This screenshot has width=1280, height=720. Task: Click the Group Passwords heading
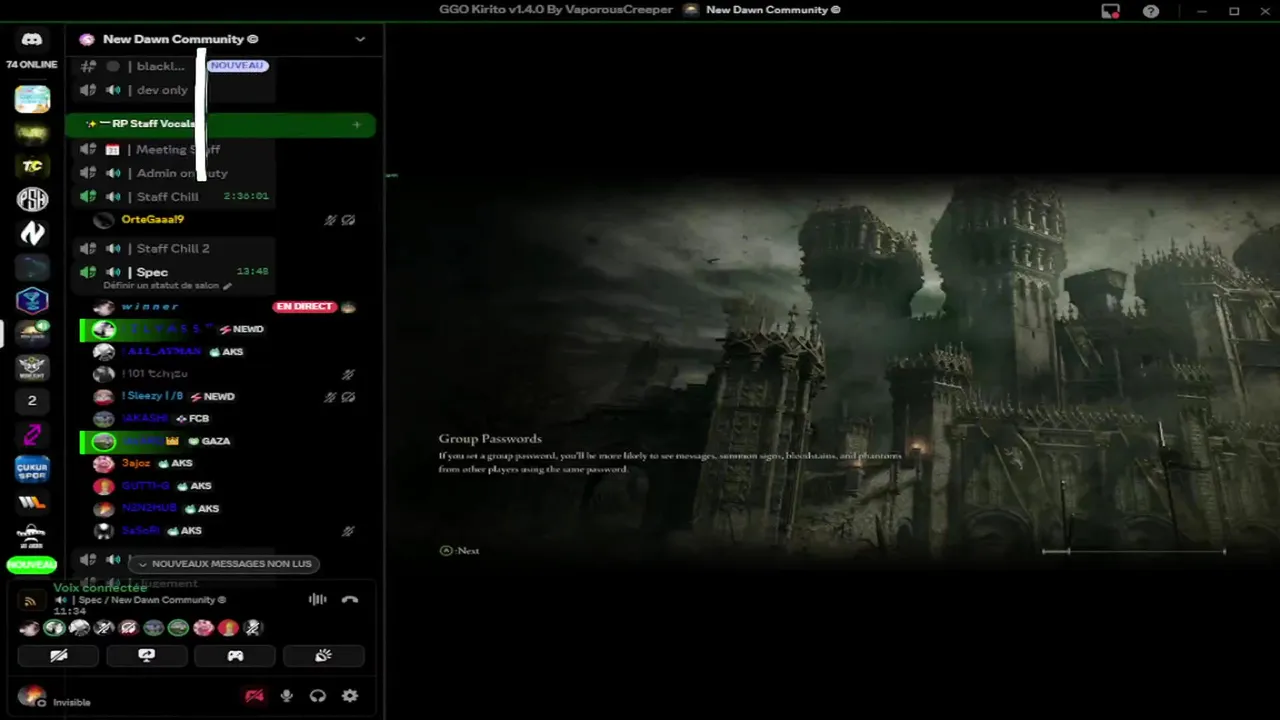(x=490, y=439)
